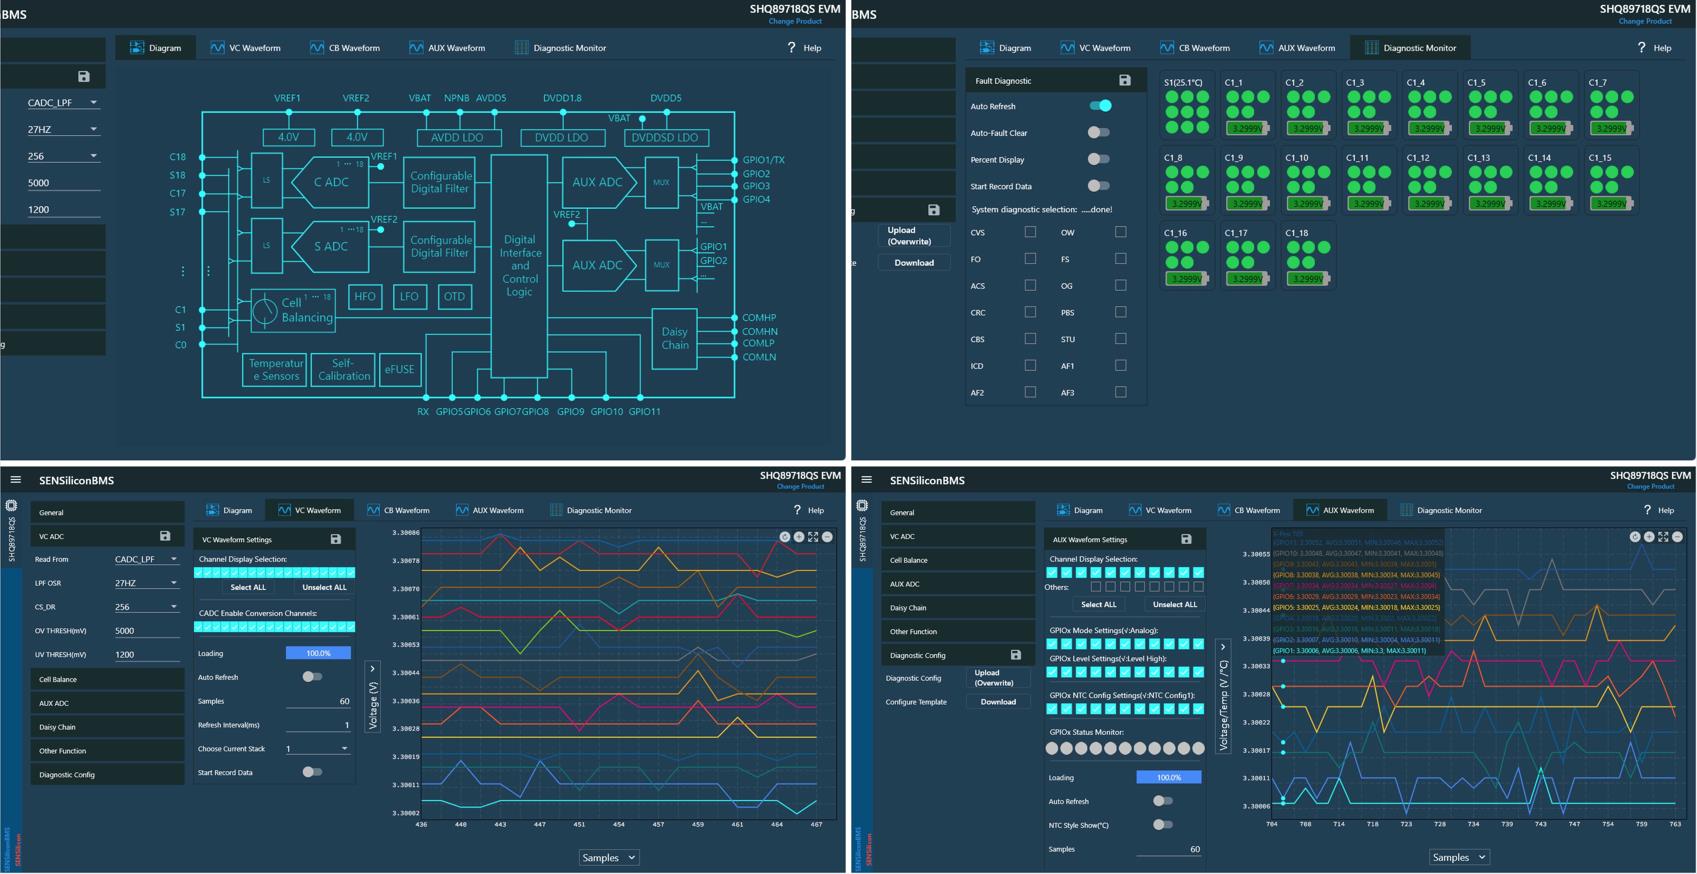The height and width of the screenshot is (874, 1697).
Task: Open Samples dropdown below Voltage/Temp chart
Action: [x=1458, y=857]
